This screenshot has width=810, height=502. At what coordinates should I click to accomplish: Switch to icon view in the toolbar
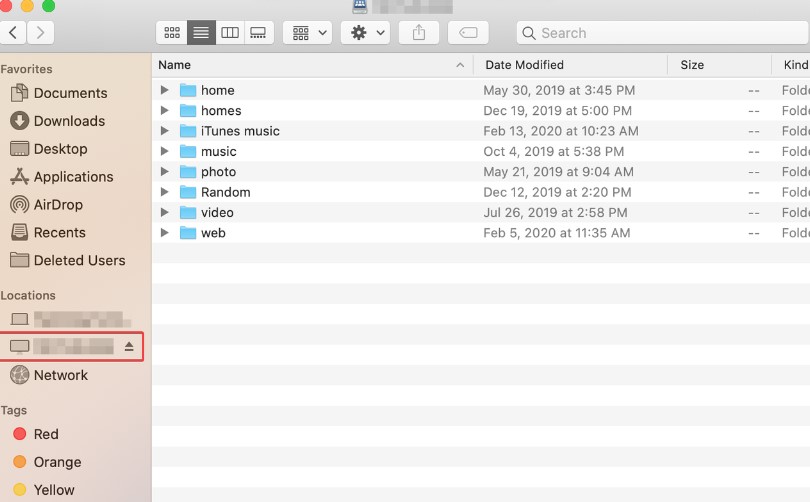coord(171,33)
